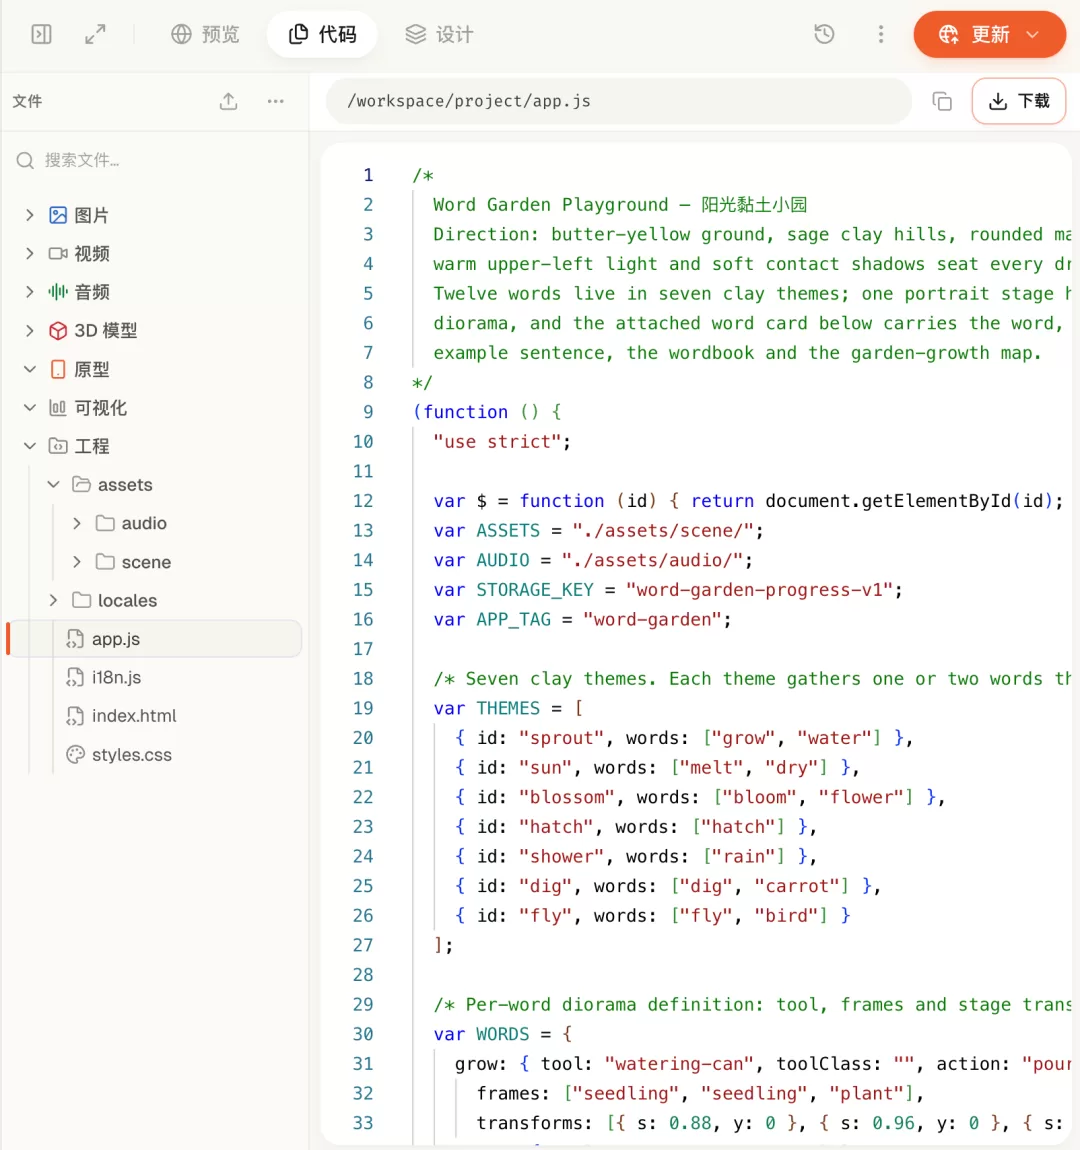Expand the 视频 category
Image resolution: width=1080 pixels, height=1150 pixels.
29,254
